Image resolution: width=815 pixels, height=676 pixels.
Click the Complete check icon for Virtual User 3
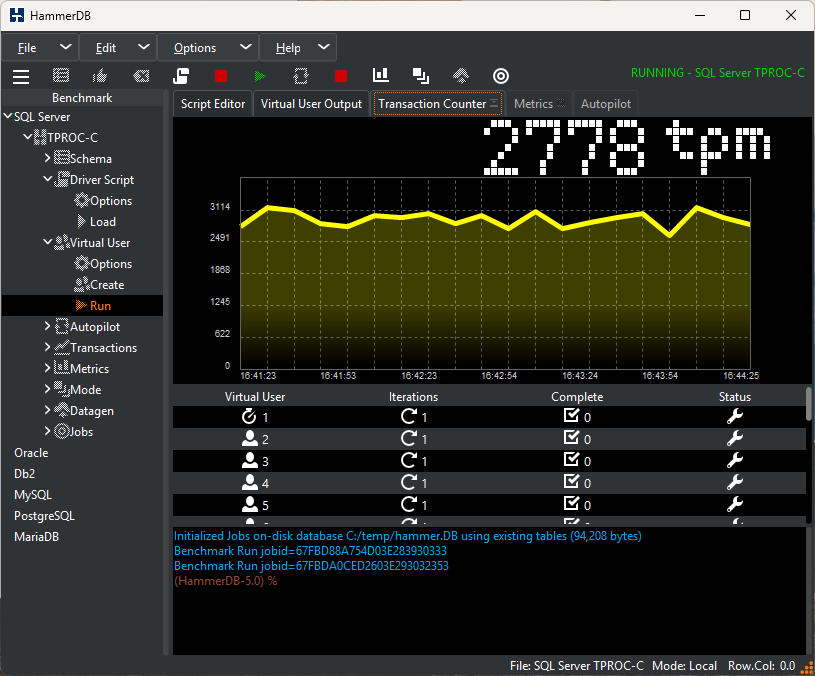click(x=571, y=459)
